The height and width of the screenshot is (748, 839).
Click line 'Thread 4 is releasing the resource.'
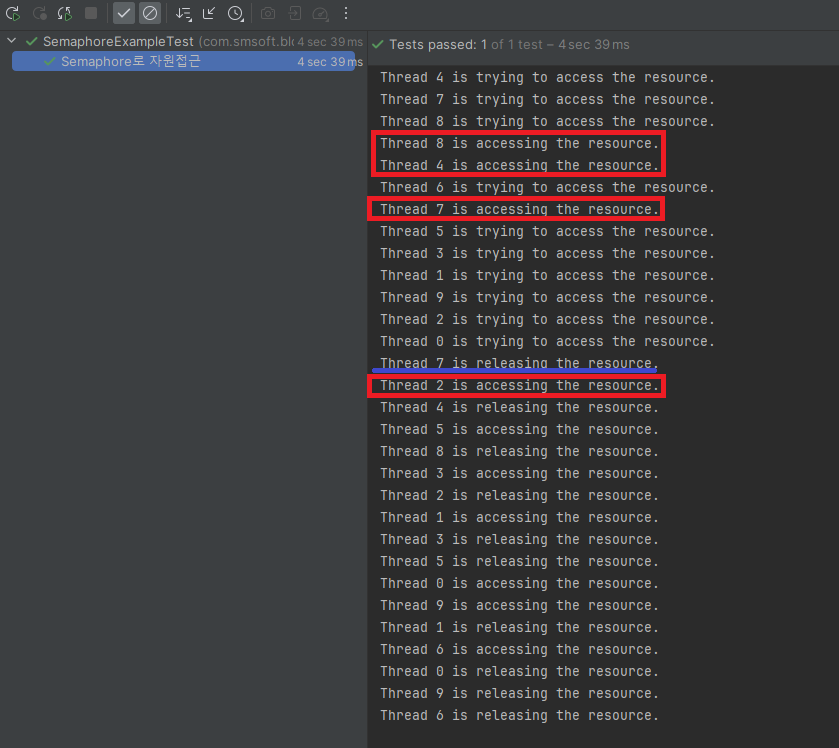pos(519,407)
